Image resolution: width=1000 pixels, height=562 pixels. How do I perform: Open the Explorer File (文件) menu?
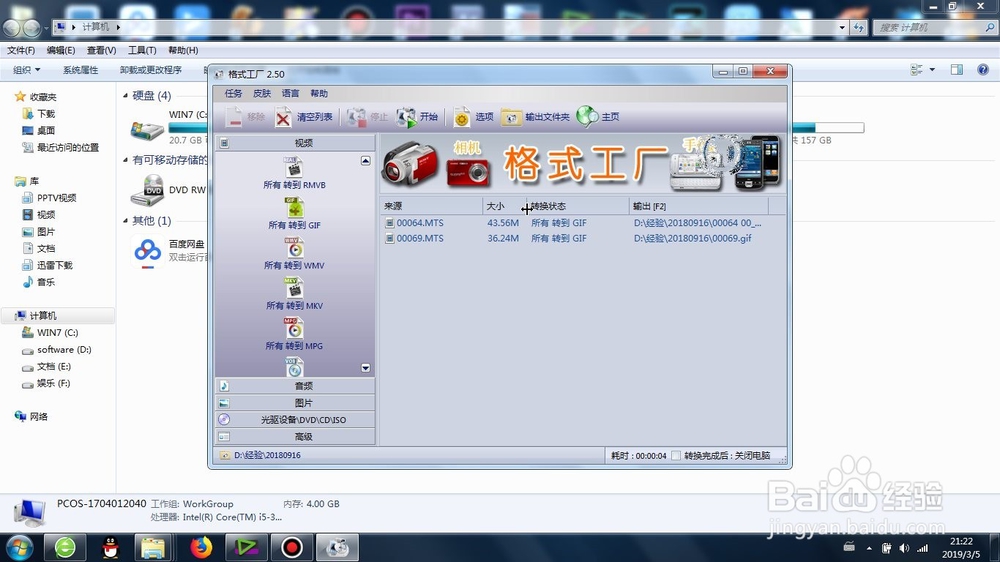coord(21,50)
